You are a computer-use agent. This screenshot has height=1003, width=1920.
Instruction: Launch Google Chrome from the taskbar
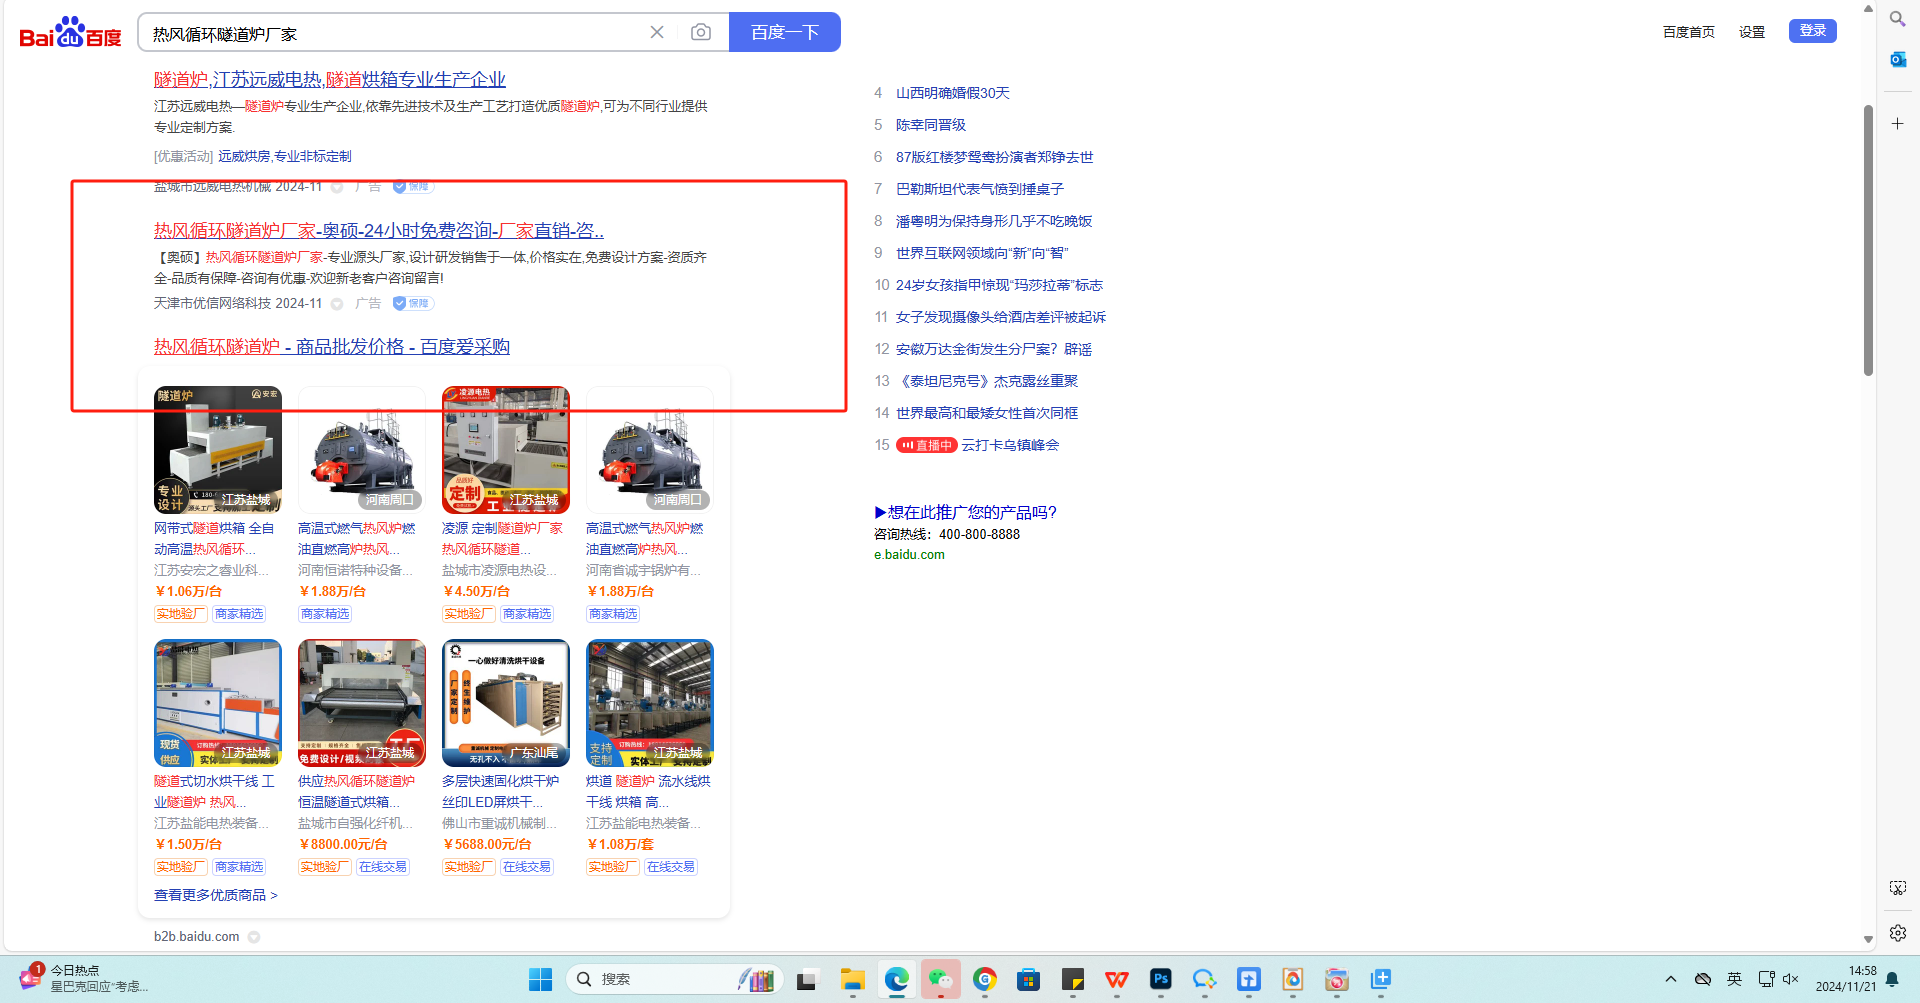[985, 979]
